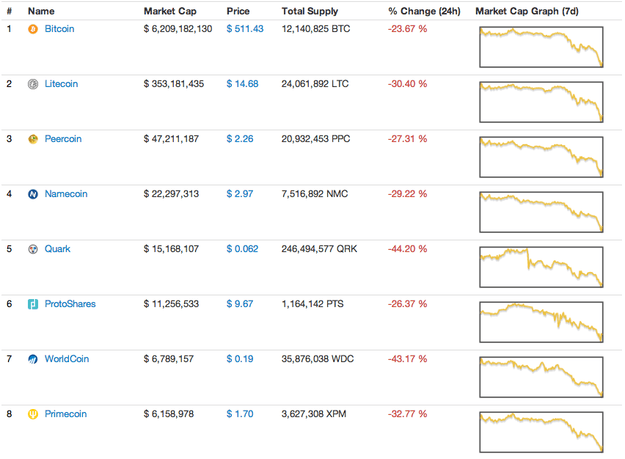Sort by the Total Supply column header
This screenshot has height=459, width=625.
click(x=310, y=11)
